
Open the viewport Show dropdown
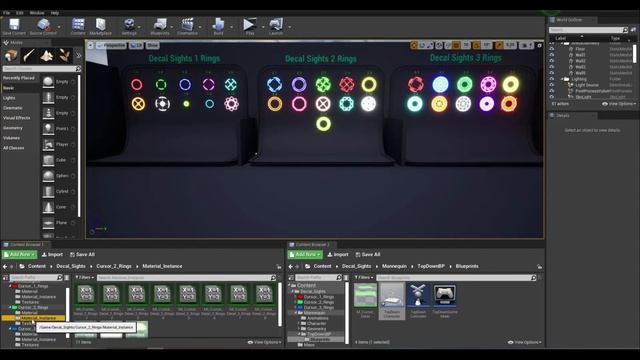pyautogui.click(x=153, y=45)
